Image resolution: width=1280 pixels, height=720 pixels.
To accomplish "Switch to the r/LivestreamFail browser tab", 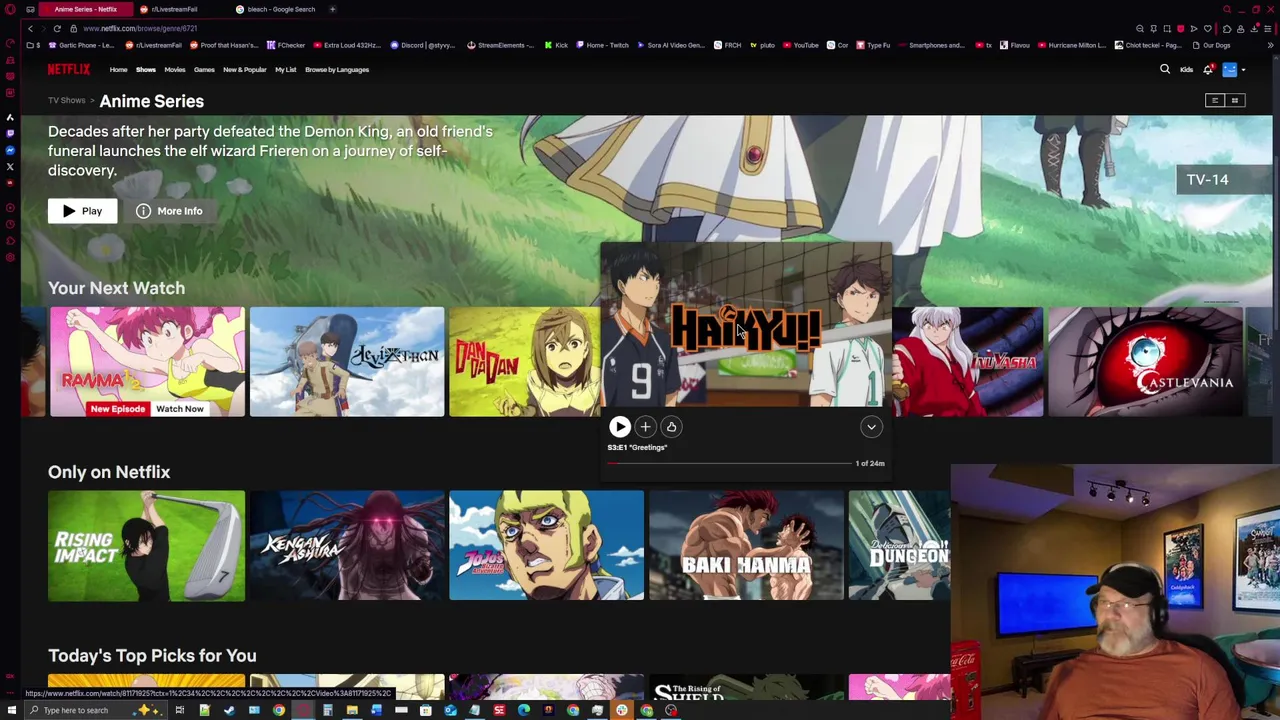I will coord(176,9).
